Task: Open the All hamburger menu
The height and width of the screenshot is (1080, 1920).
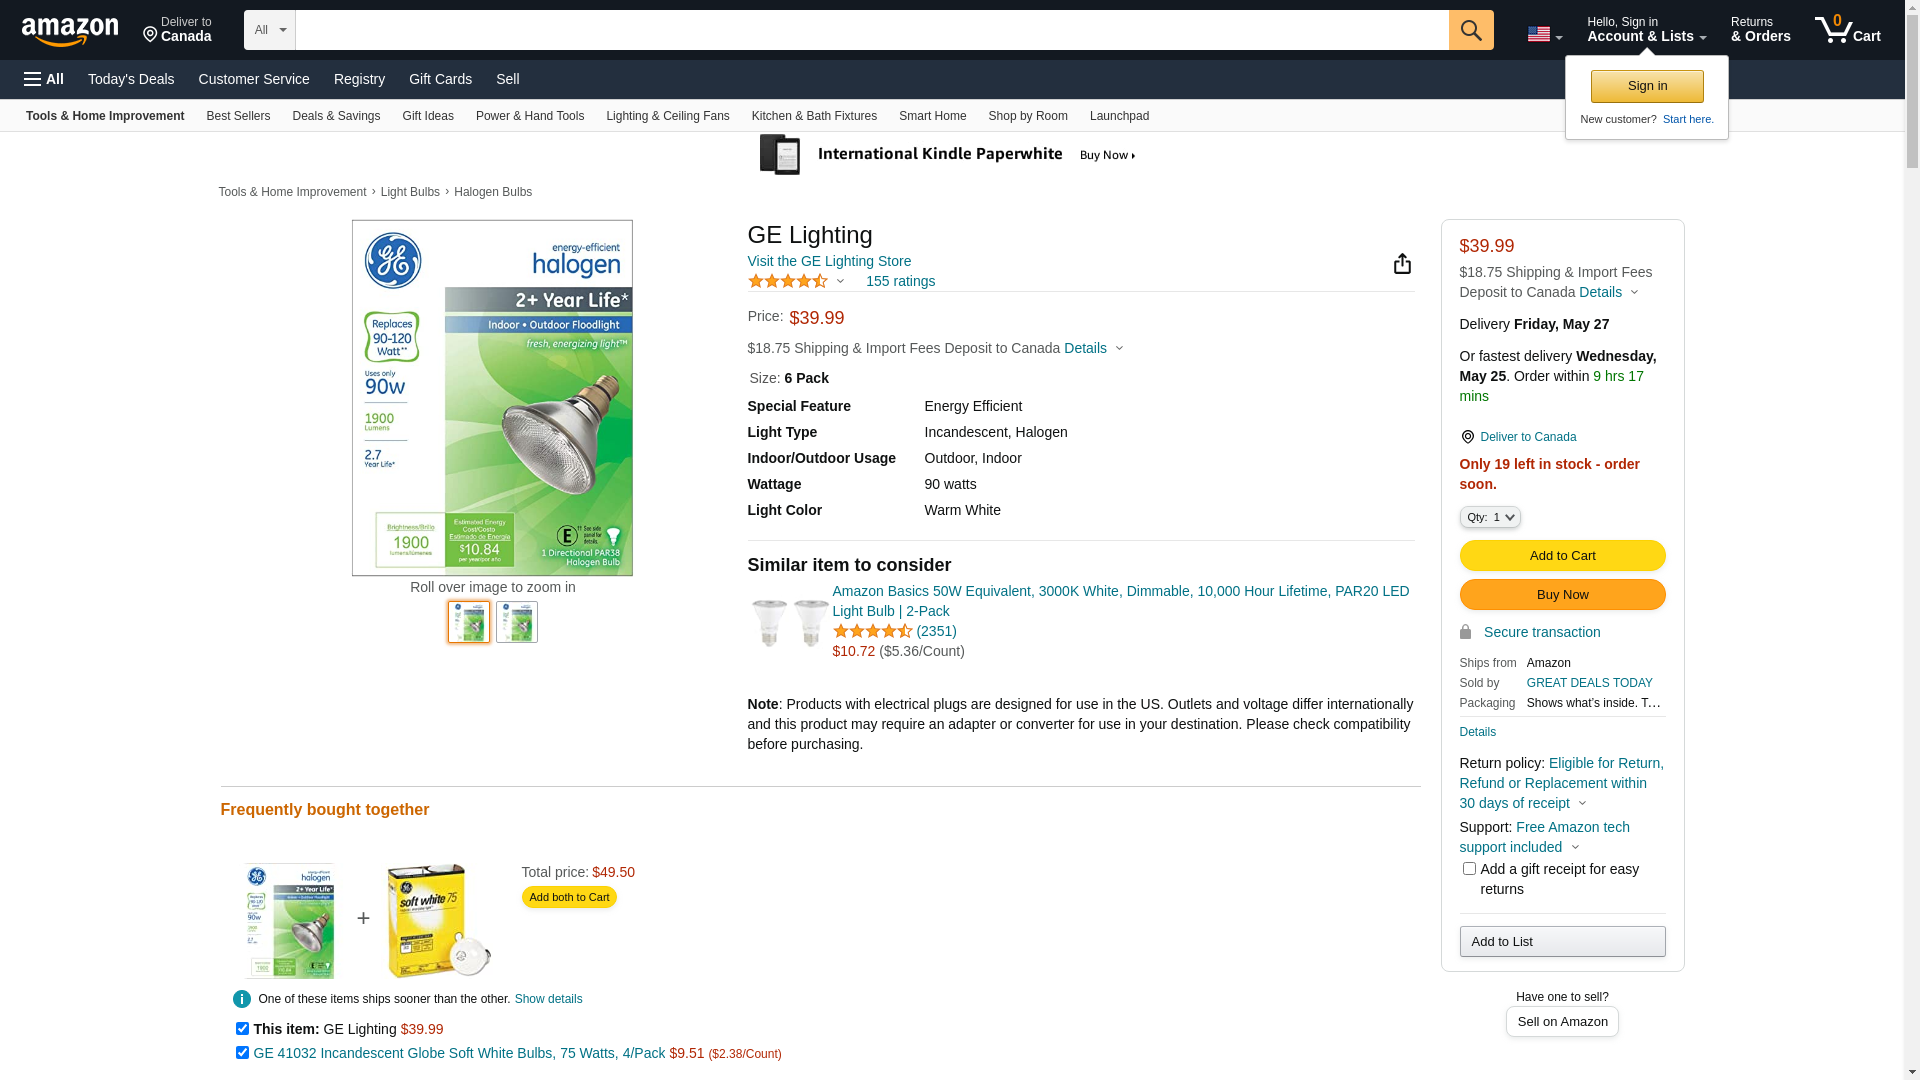Action: pos(44,79)
